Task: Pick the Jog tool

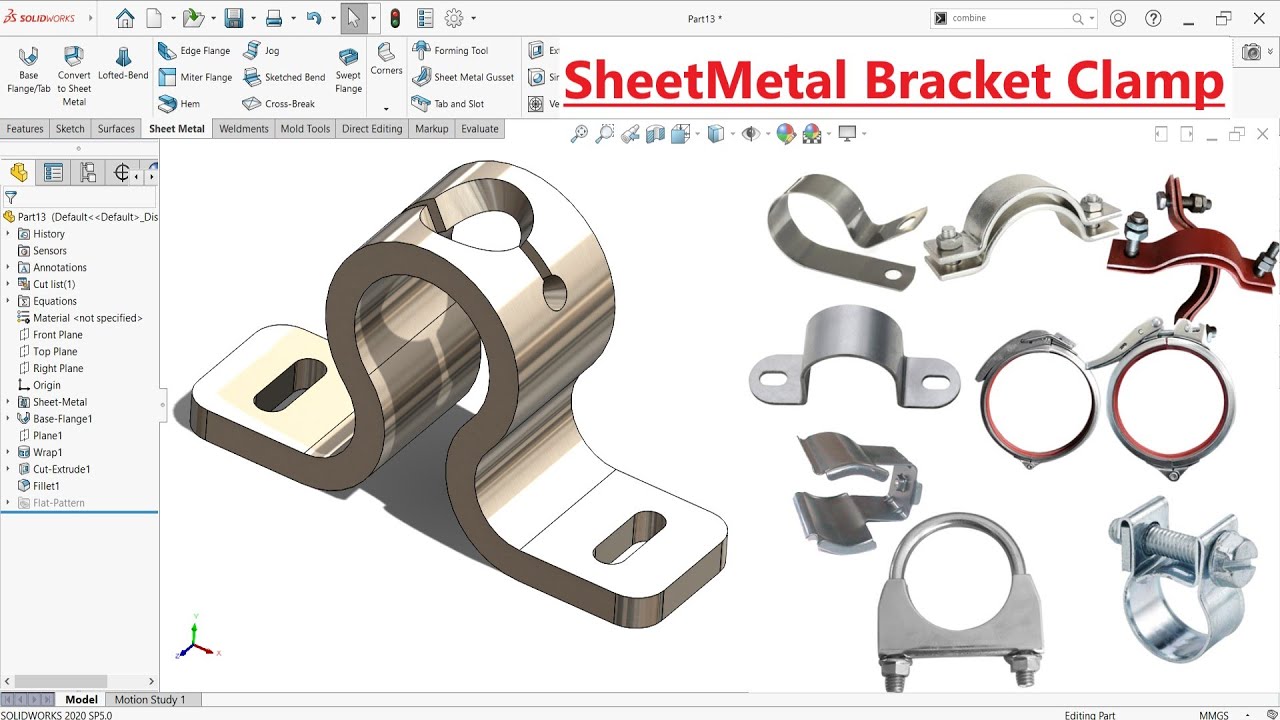Action: coord(261,50)
